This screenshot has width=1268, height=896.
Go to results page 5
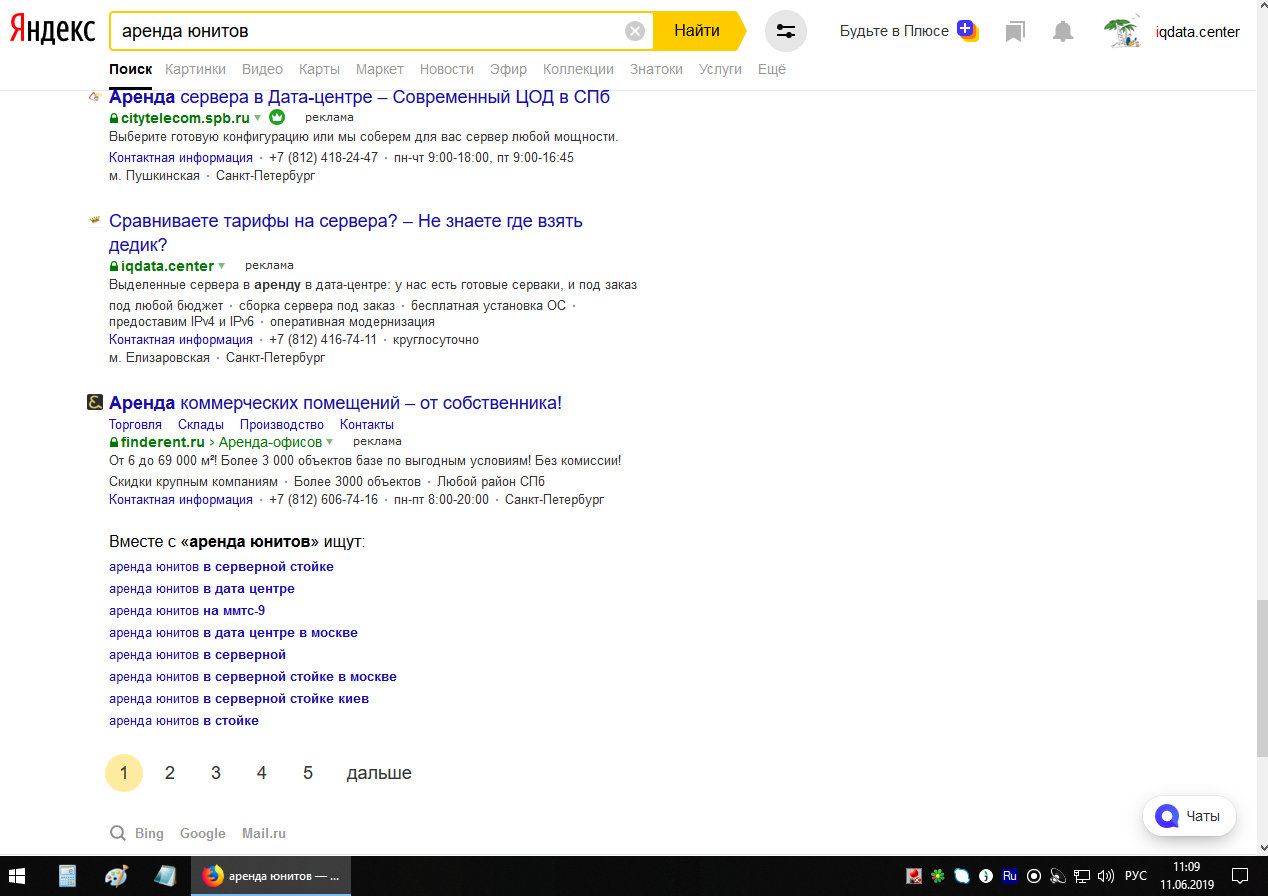[x=308, y=773]
